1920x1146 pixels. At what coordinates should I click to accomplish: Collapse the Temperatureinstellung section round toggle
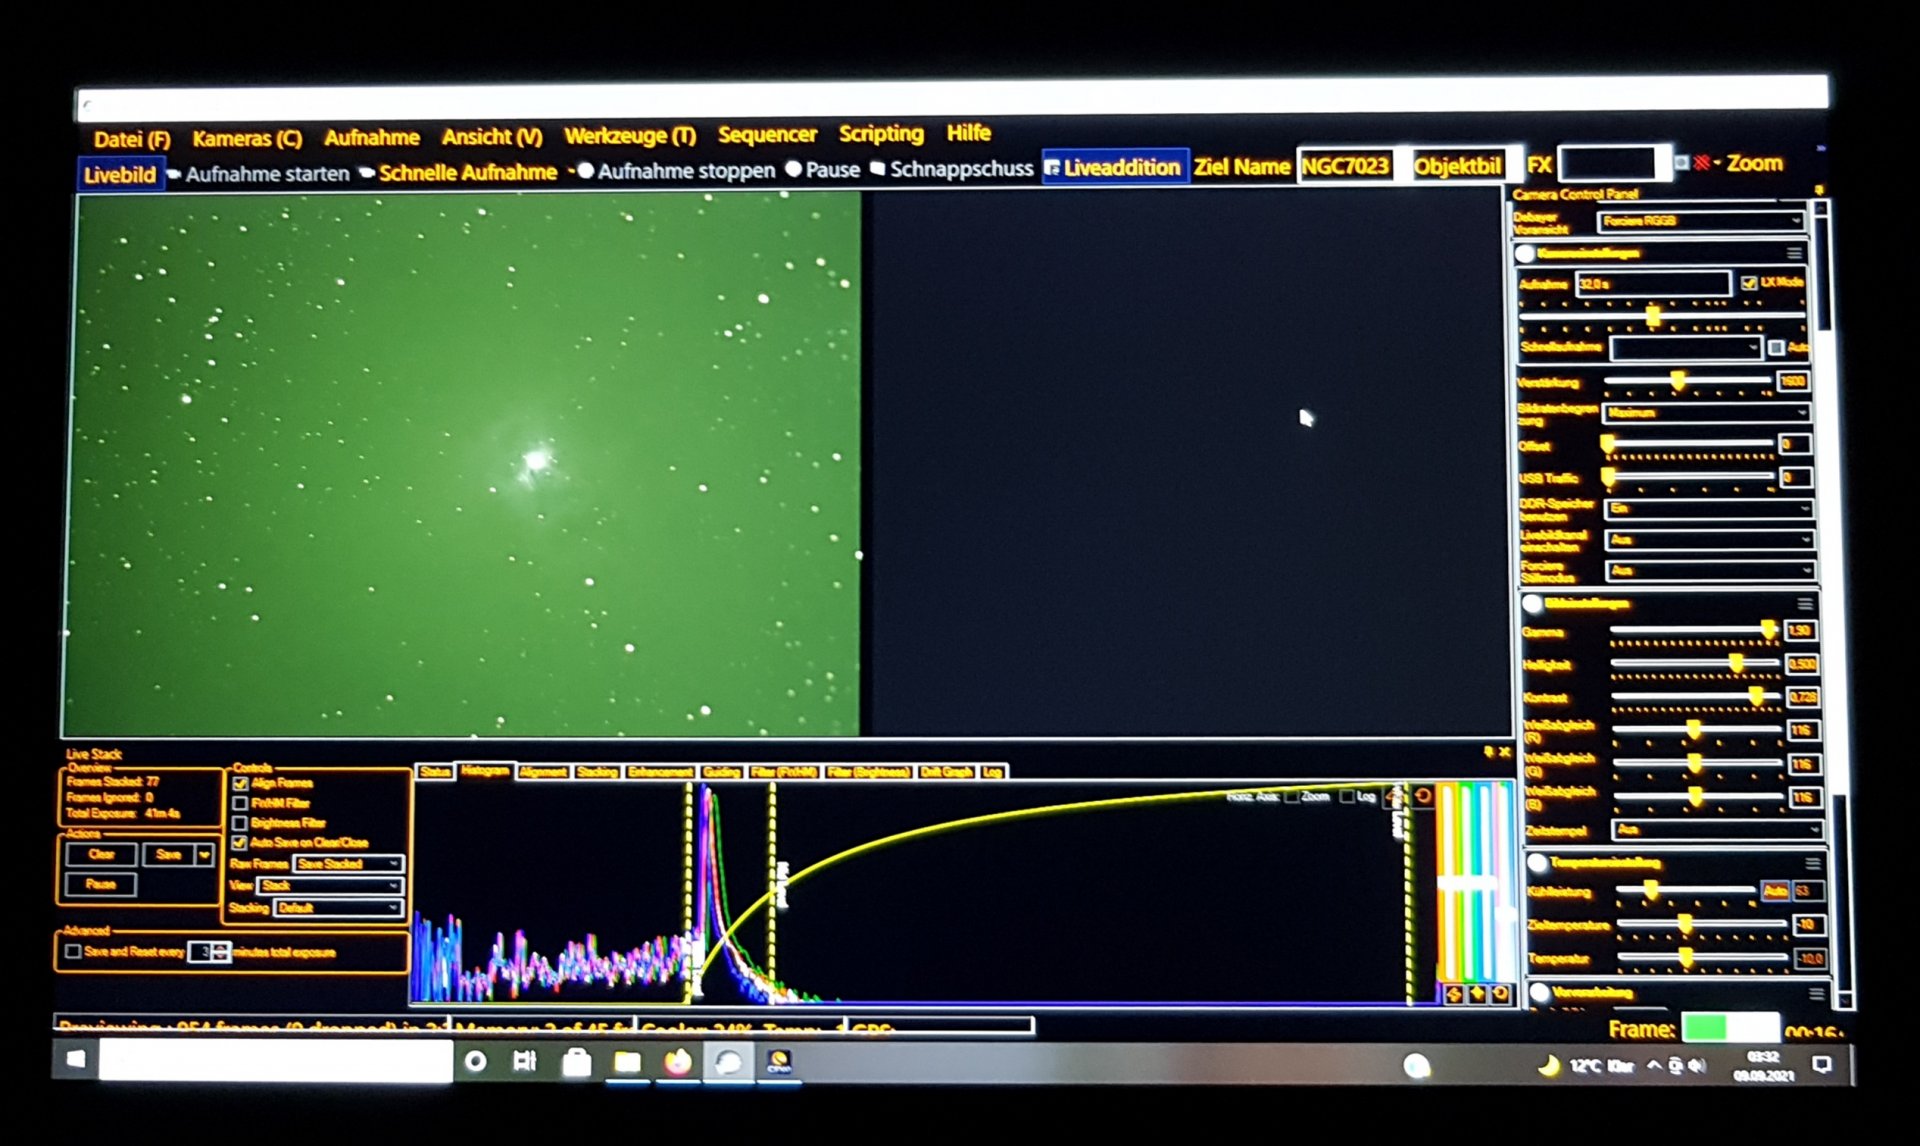coord(1538,863)
